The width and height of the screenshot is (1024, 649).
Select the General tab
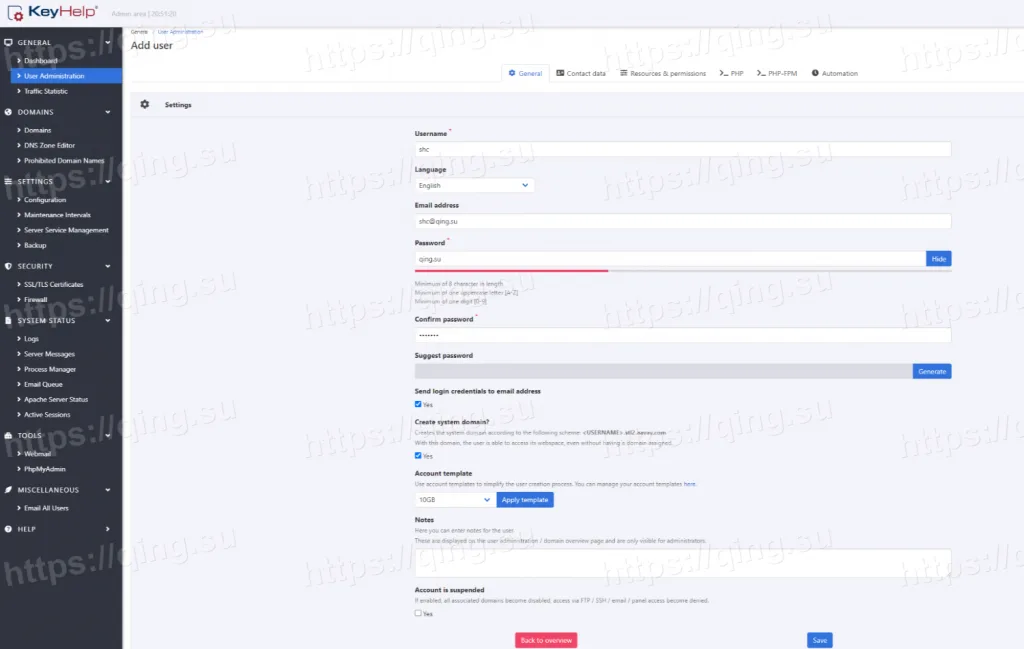pos(526,73)
